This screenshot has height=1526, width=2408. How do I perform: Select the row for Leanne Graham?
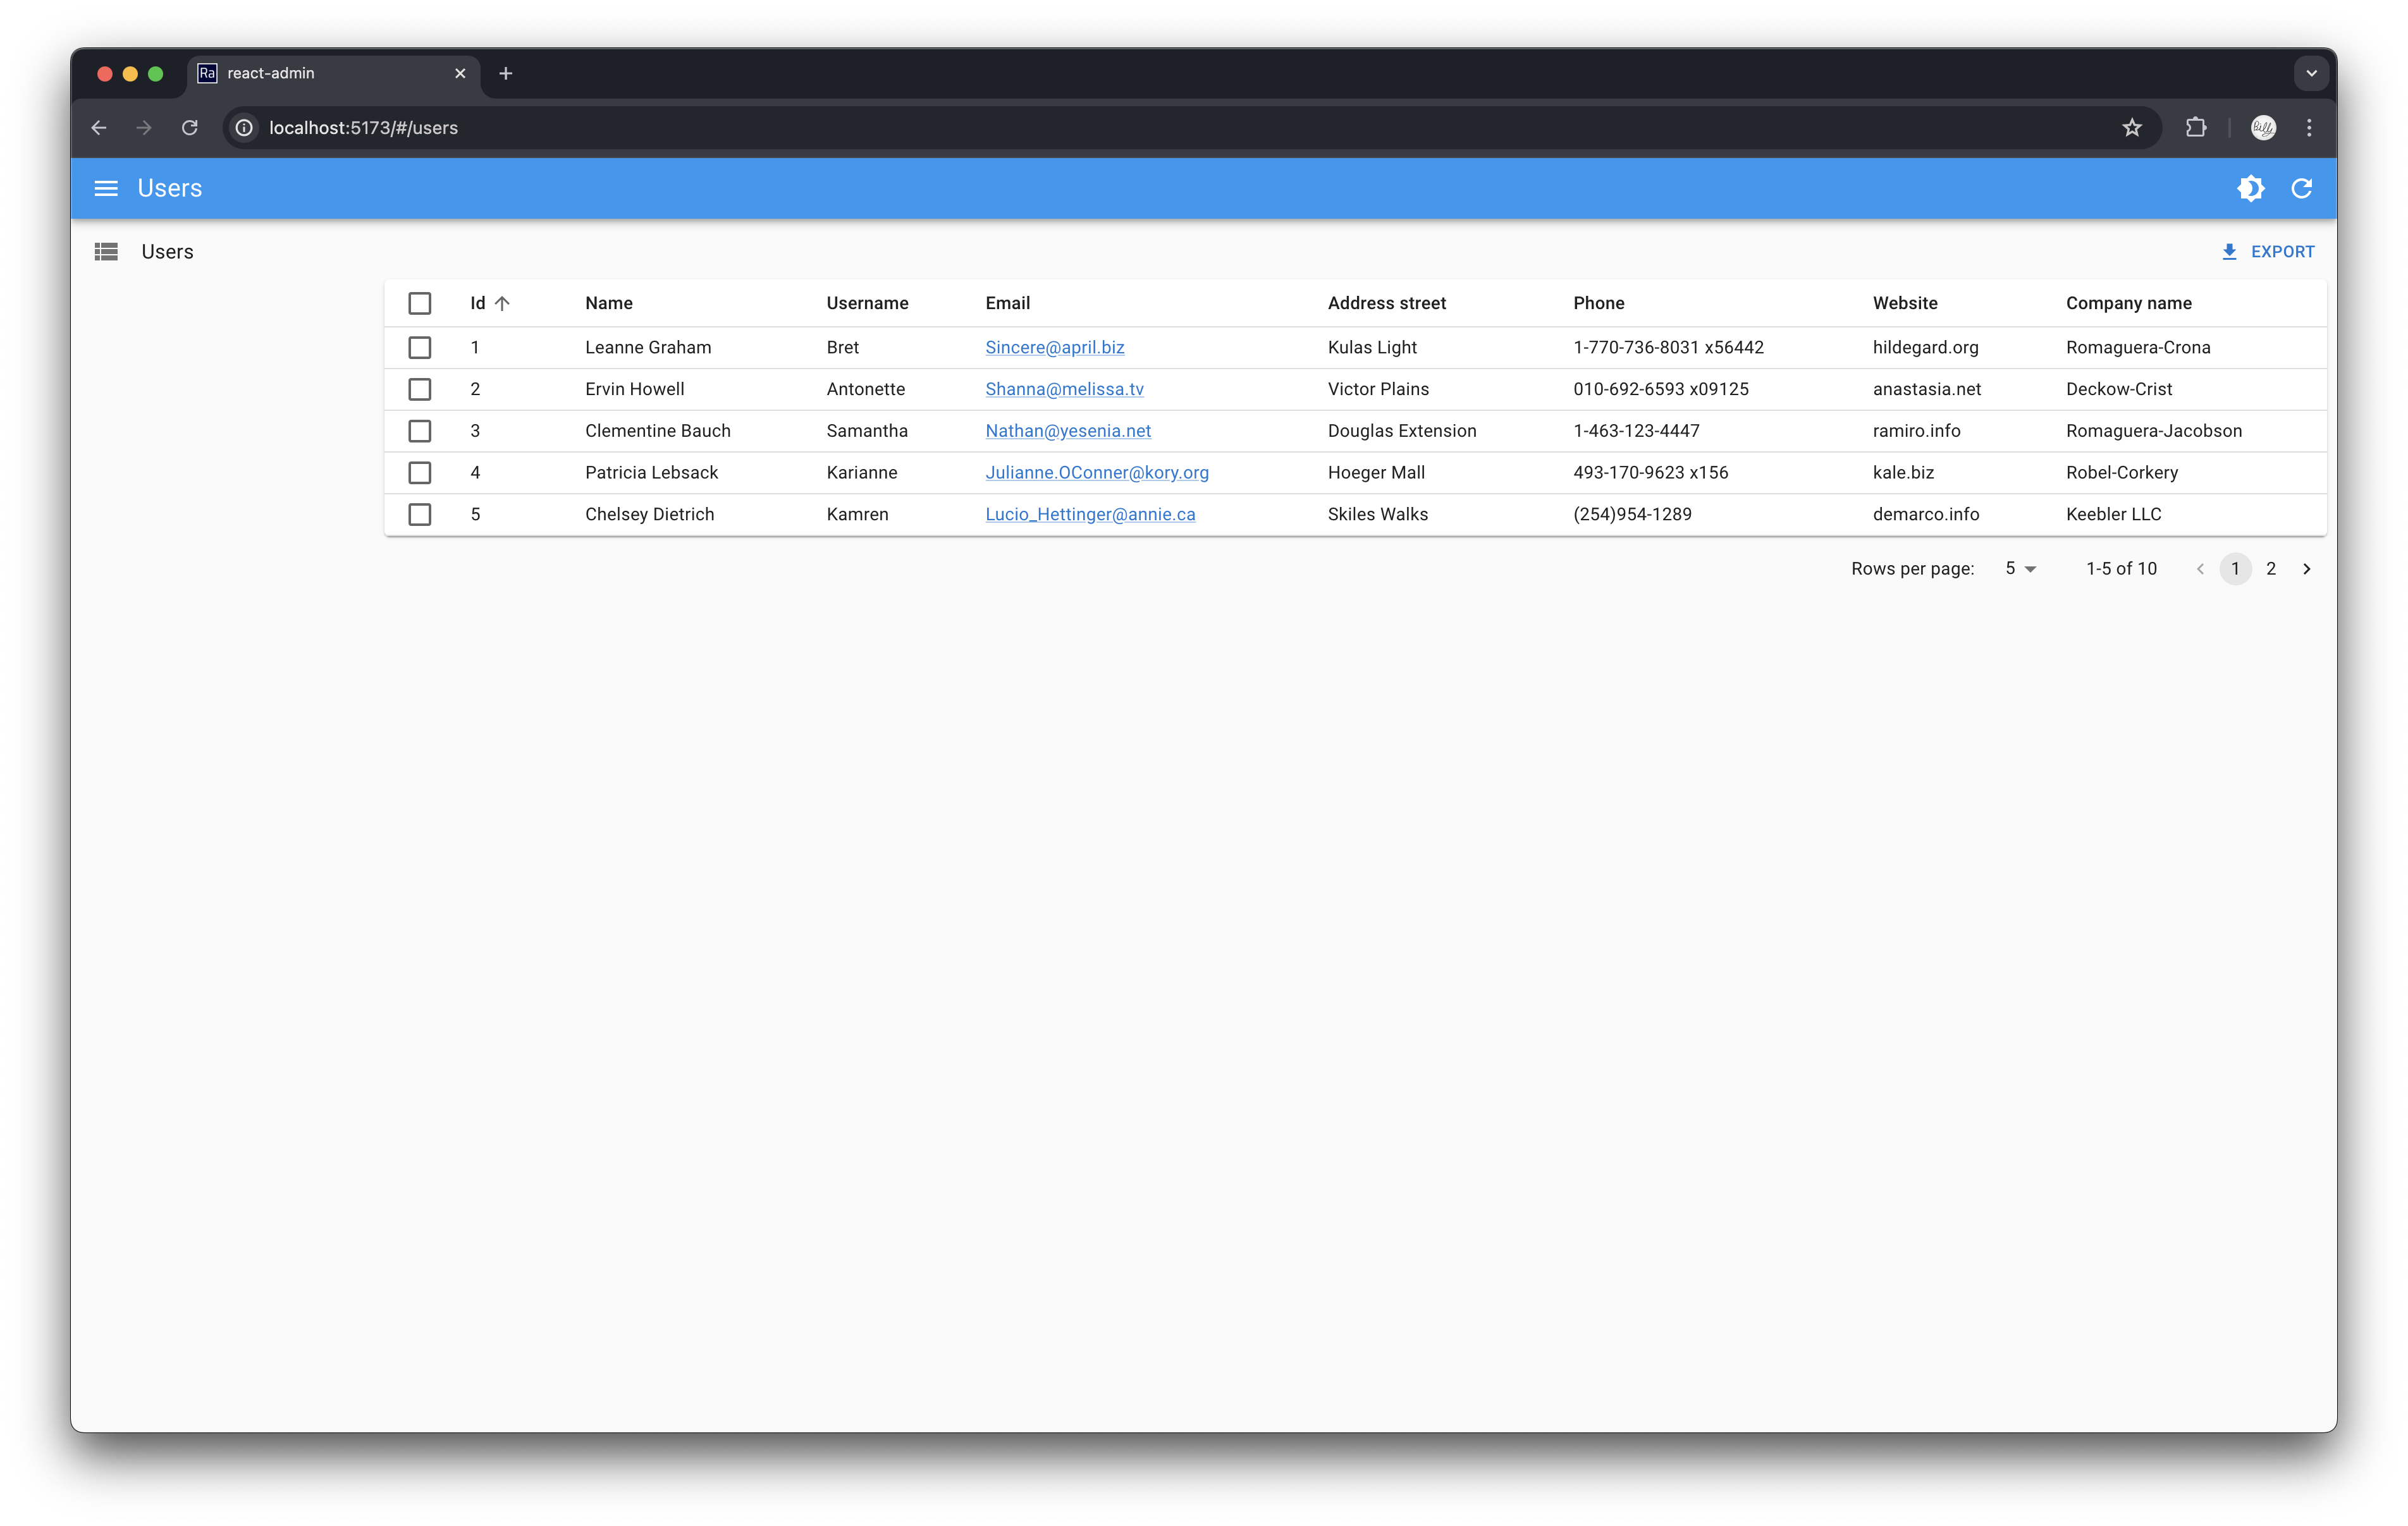420,348
